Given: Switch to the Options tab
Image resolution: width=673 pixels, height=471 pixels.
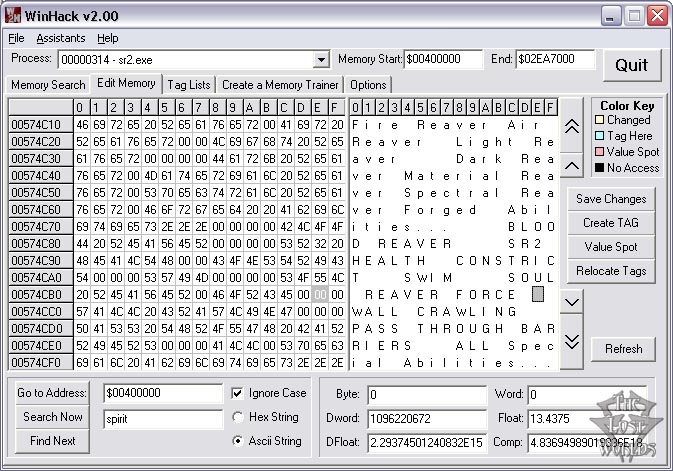Looking at the screenshot, I should coord(368,85).
